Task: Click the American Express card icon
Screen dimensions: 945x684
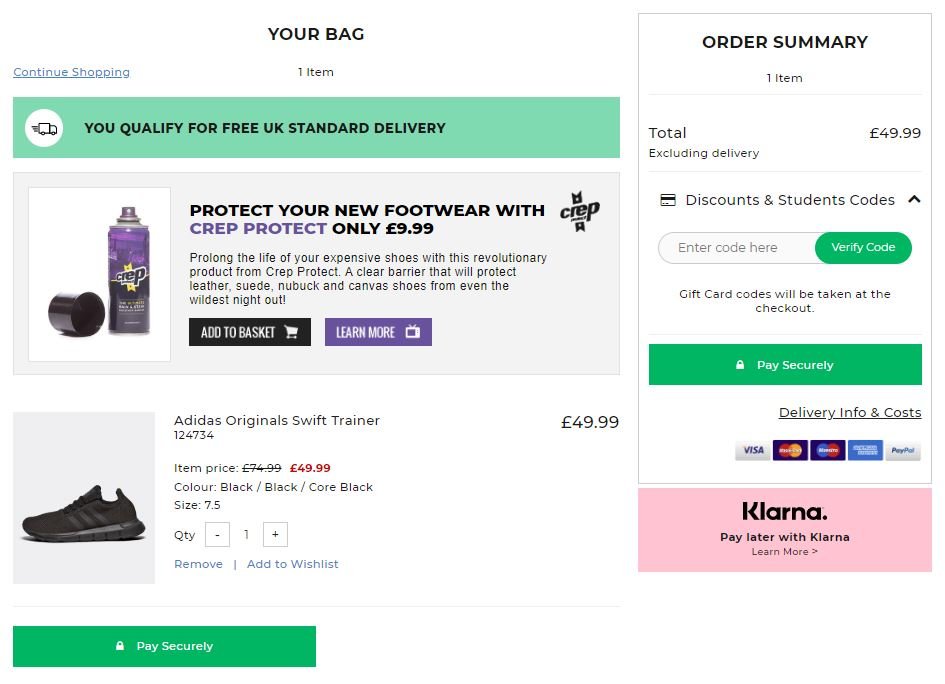Action: click(x=865, y=450)
